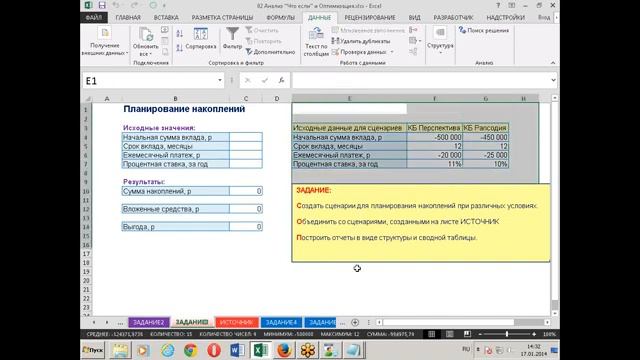The image size is (640, 360).
Task: Collapse the ribbon with the arrow
Action: point(553,63)
